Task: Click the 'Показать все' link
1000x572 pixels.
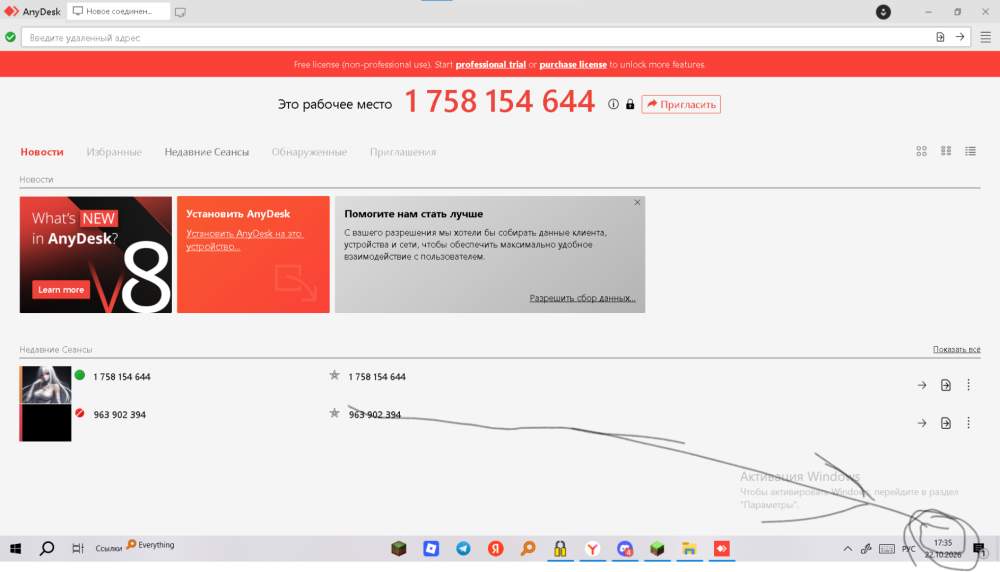Action: (957, 349)
